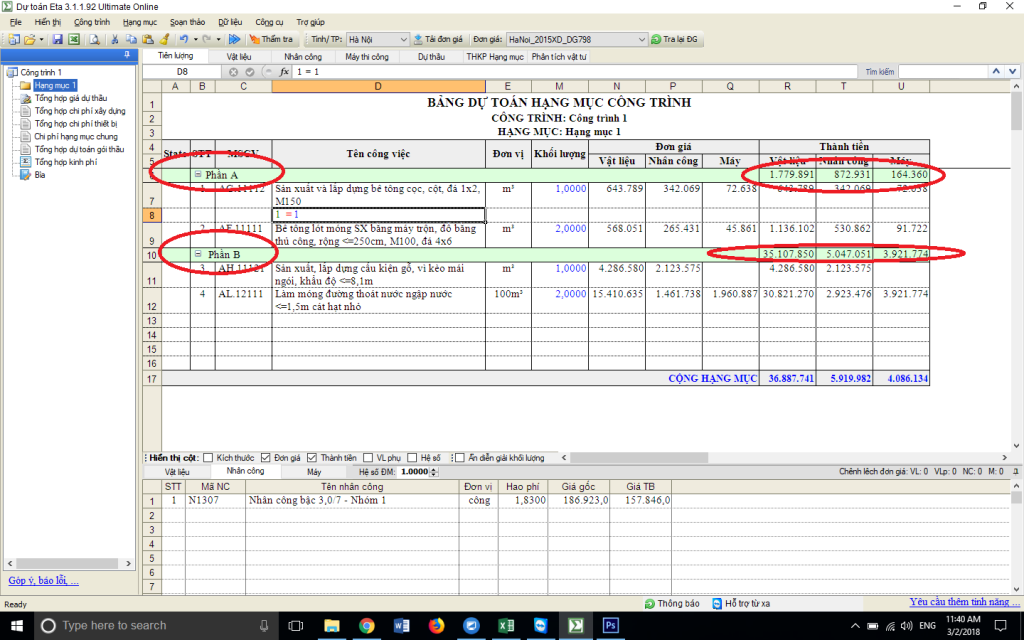Toggle the Ẩn diễn giải khối lượng checkbox
The image size is (1024, 640).
tap(459, 457)
